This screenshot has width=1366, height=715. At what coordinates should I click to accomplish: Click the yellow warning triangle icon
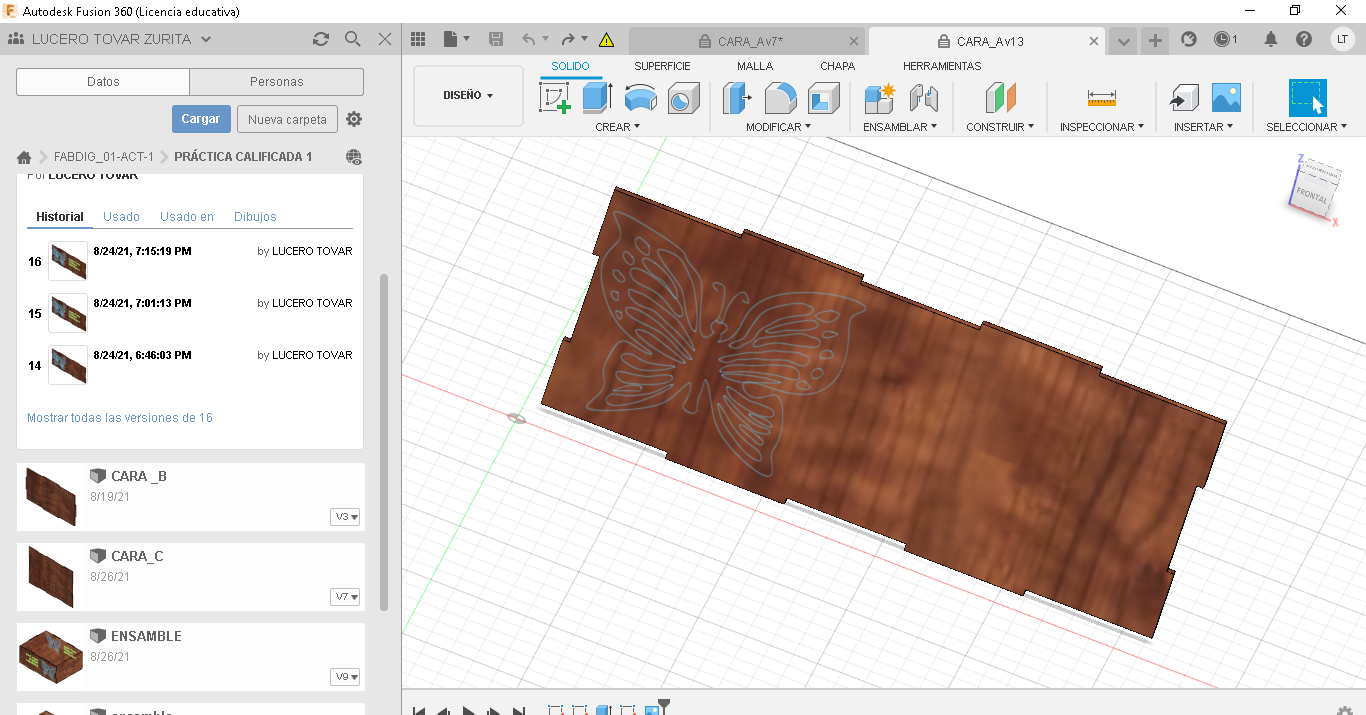[x=606, y=40]
